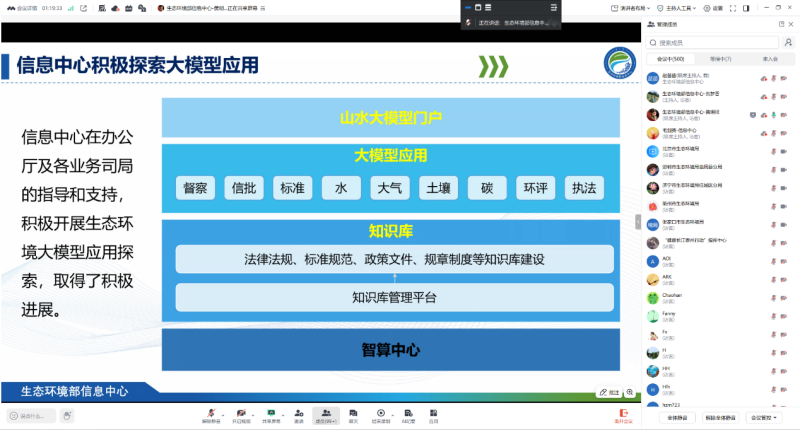Screen dimensions: 800x430
Task: Open the settings gear in top bar
Action: click(x=708, y=7)
